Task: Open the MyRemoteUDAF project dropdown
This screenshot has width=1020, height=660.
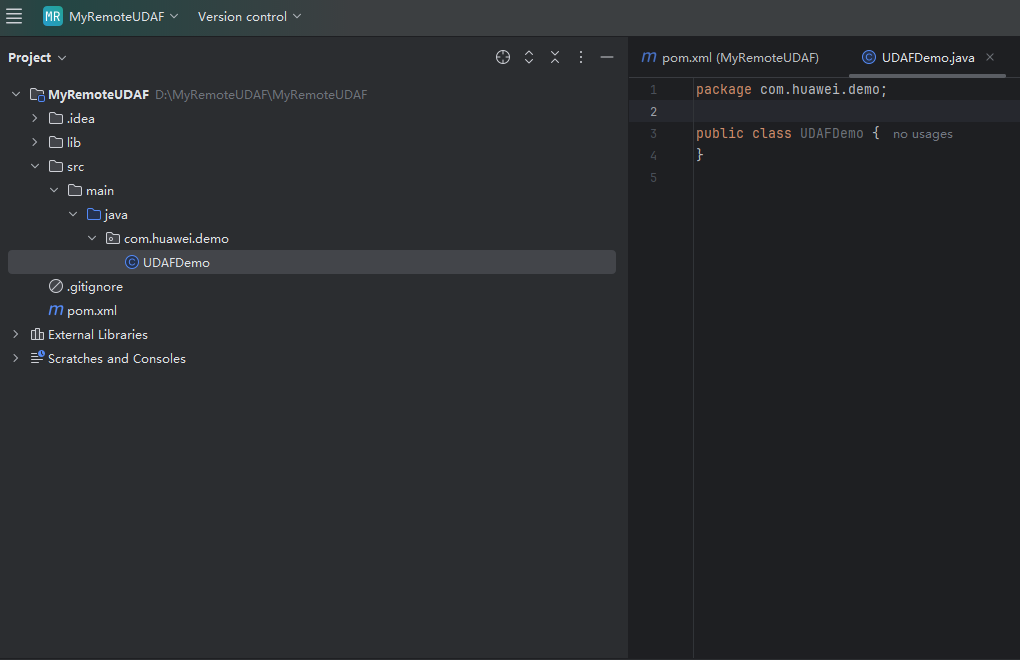Action: coord(124,16)
